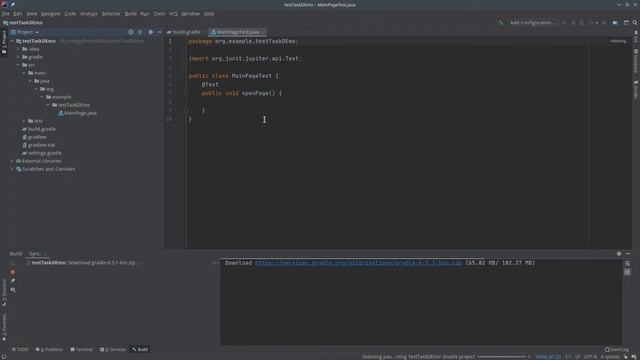Click the layout window icon in top toolbar
The height and width of the screenshot is (360, 640).
pyautogui.click(x=626, y=23)
